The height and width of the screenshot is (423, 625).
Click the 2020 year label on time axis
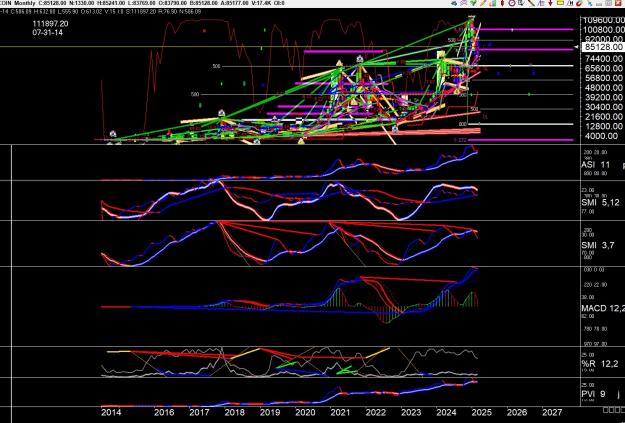(305, 412)
